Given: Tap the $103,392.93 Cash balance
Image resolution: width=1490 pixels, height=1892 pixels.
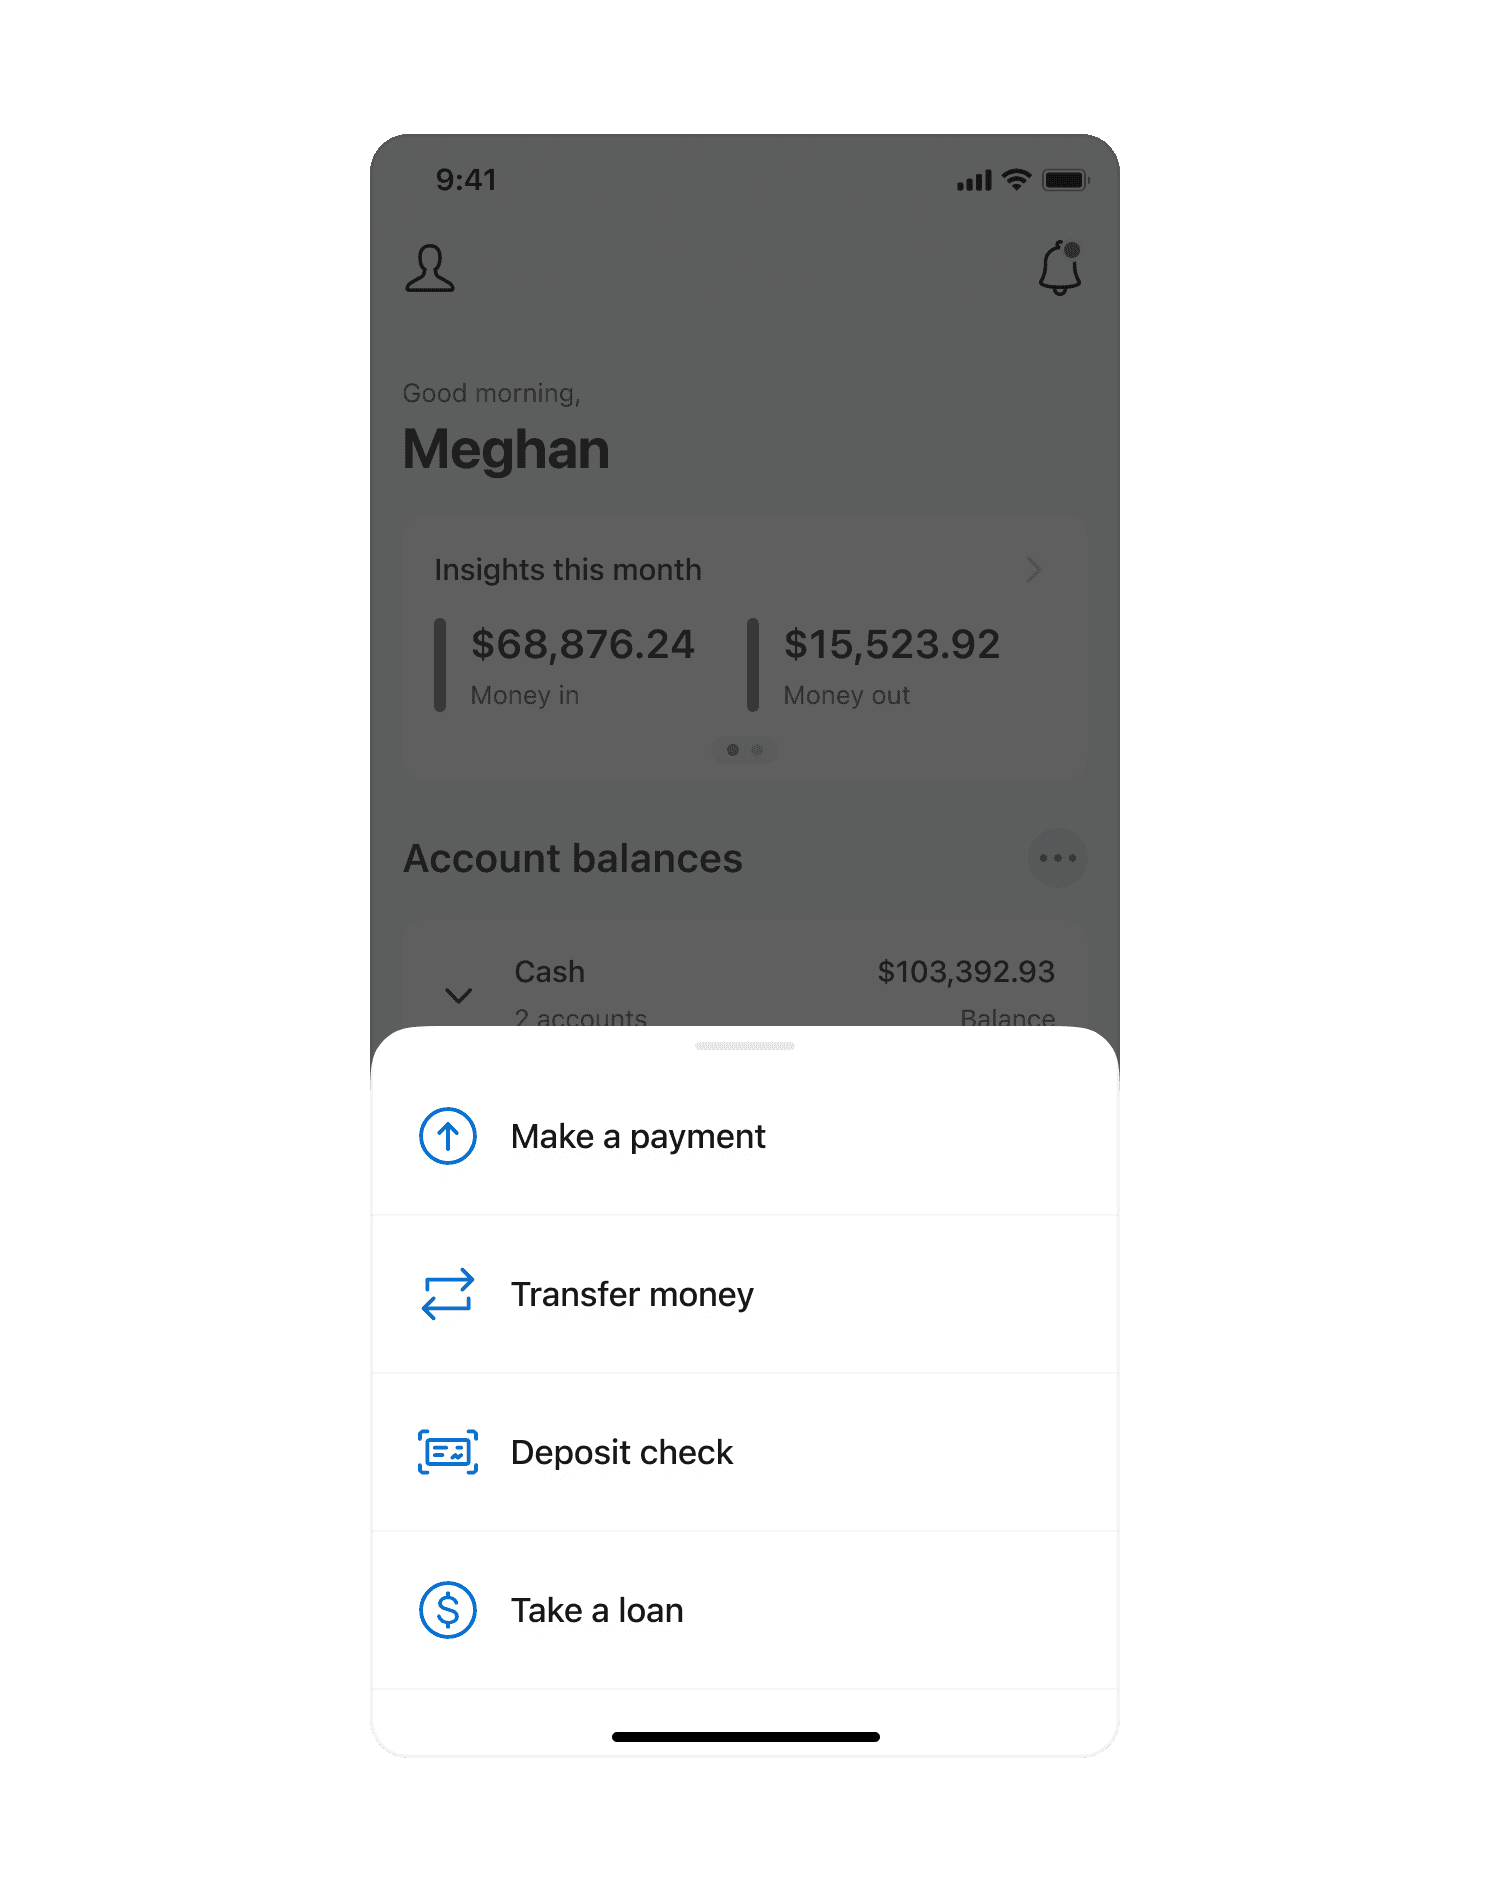Looking at the screenshot, I should click(x=966, y=972).
